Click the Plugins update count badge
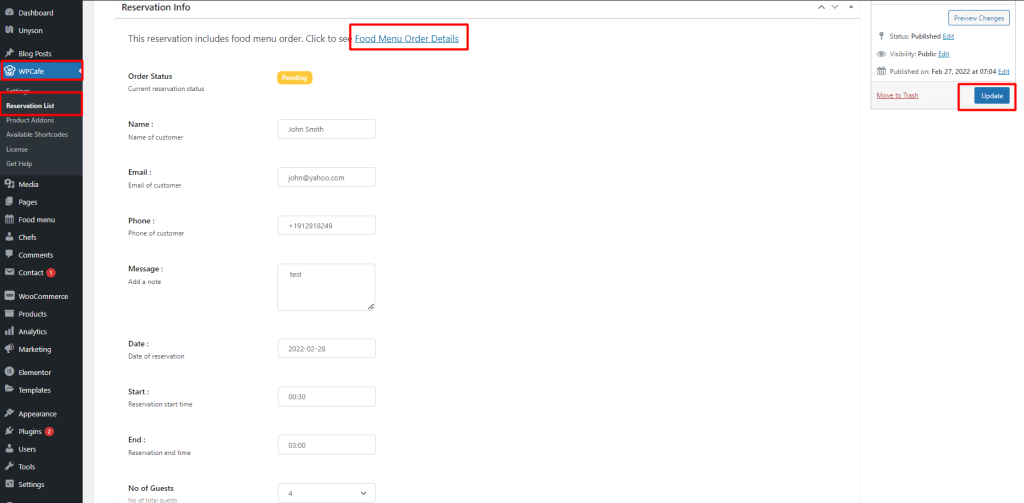 [x=49, y=432]
